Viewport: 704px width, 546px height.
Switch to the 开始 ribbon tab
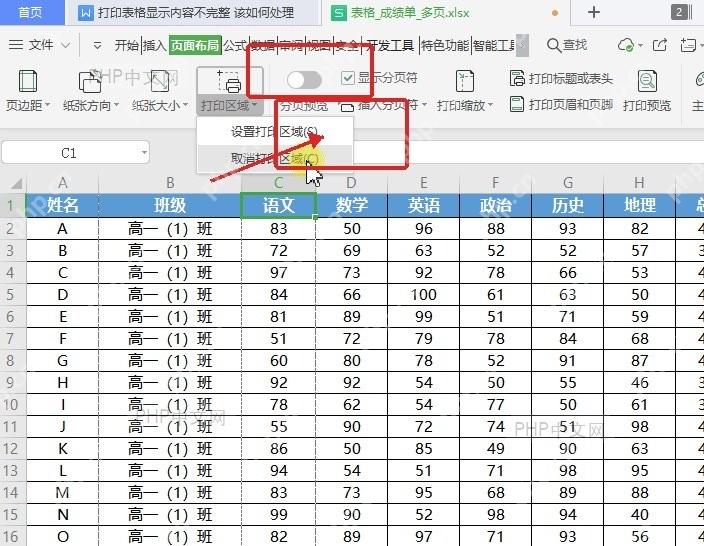coord(127,45)
